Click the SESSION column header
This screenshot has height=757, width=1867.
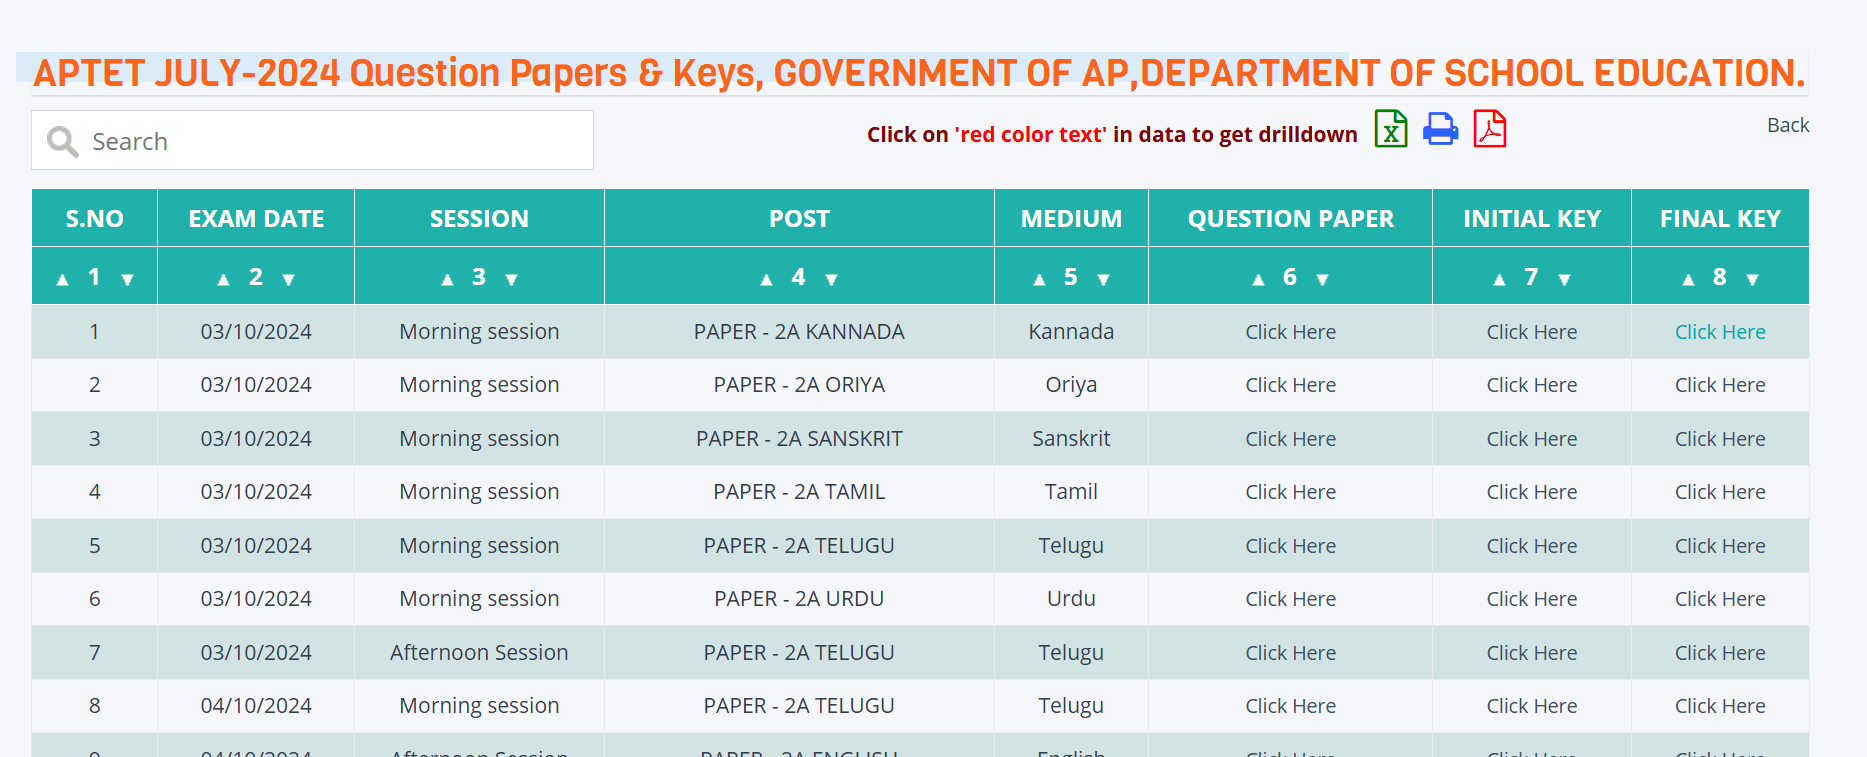(479, 218)
